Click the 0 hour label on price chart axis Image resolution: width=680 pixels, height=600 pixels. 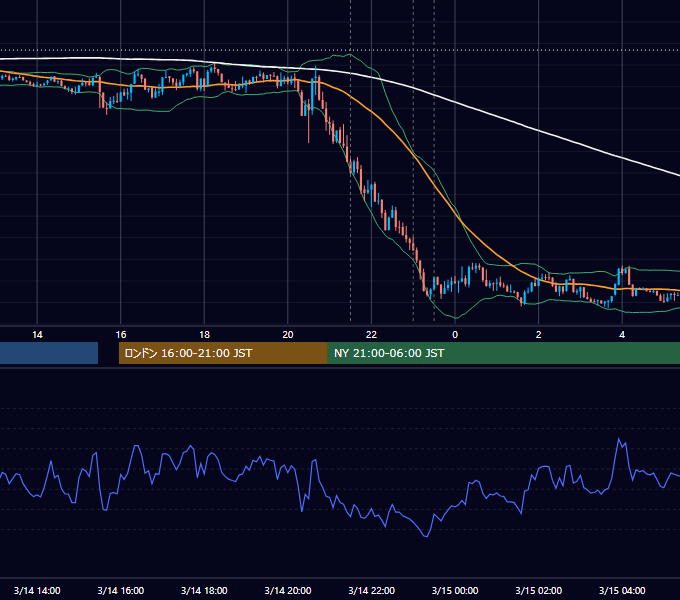pos(455,335)
